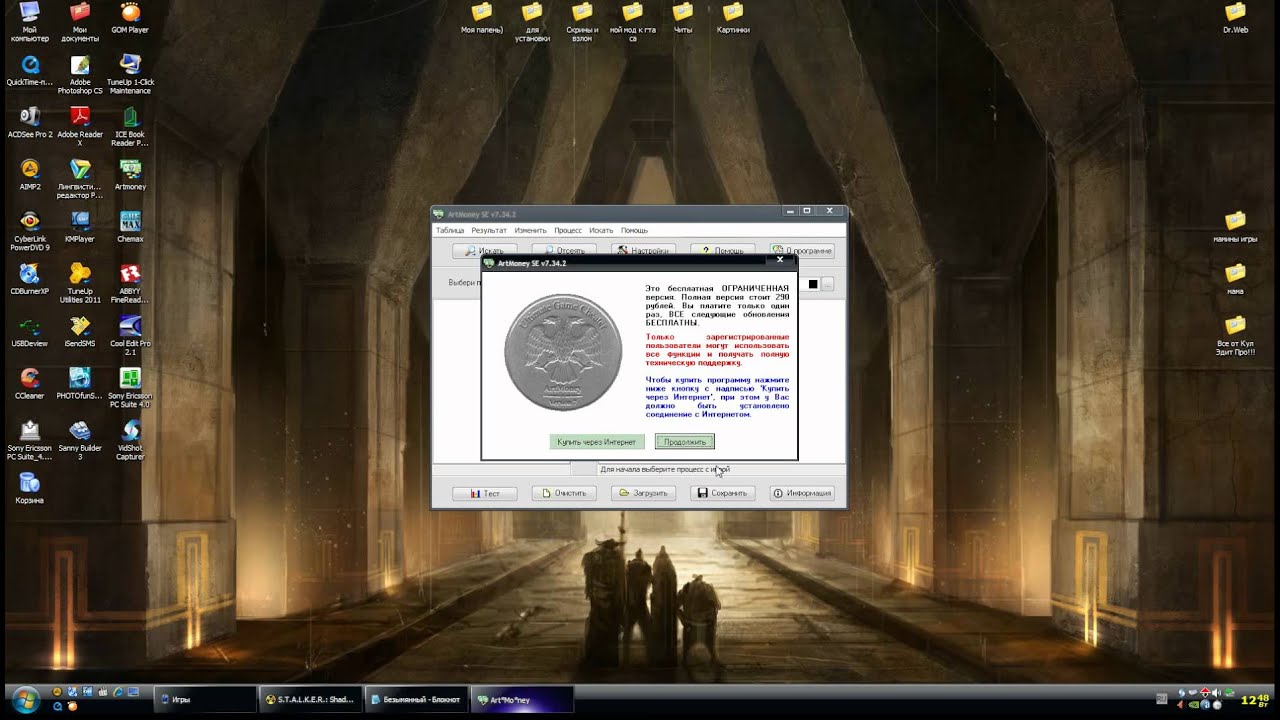Click the ArtMoney taskbar button
Screen dimensions: 1280x720
pyautogui.click(x=521, y=699)
